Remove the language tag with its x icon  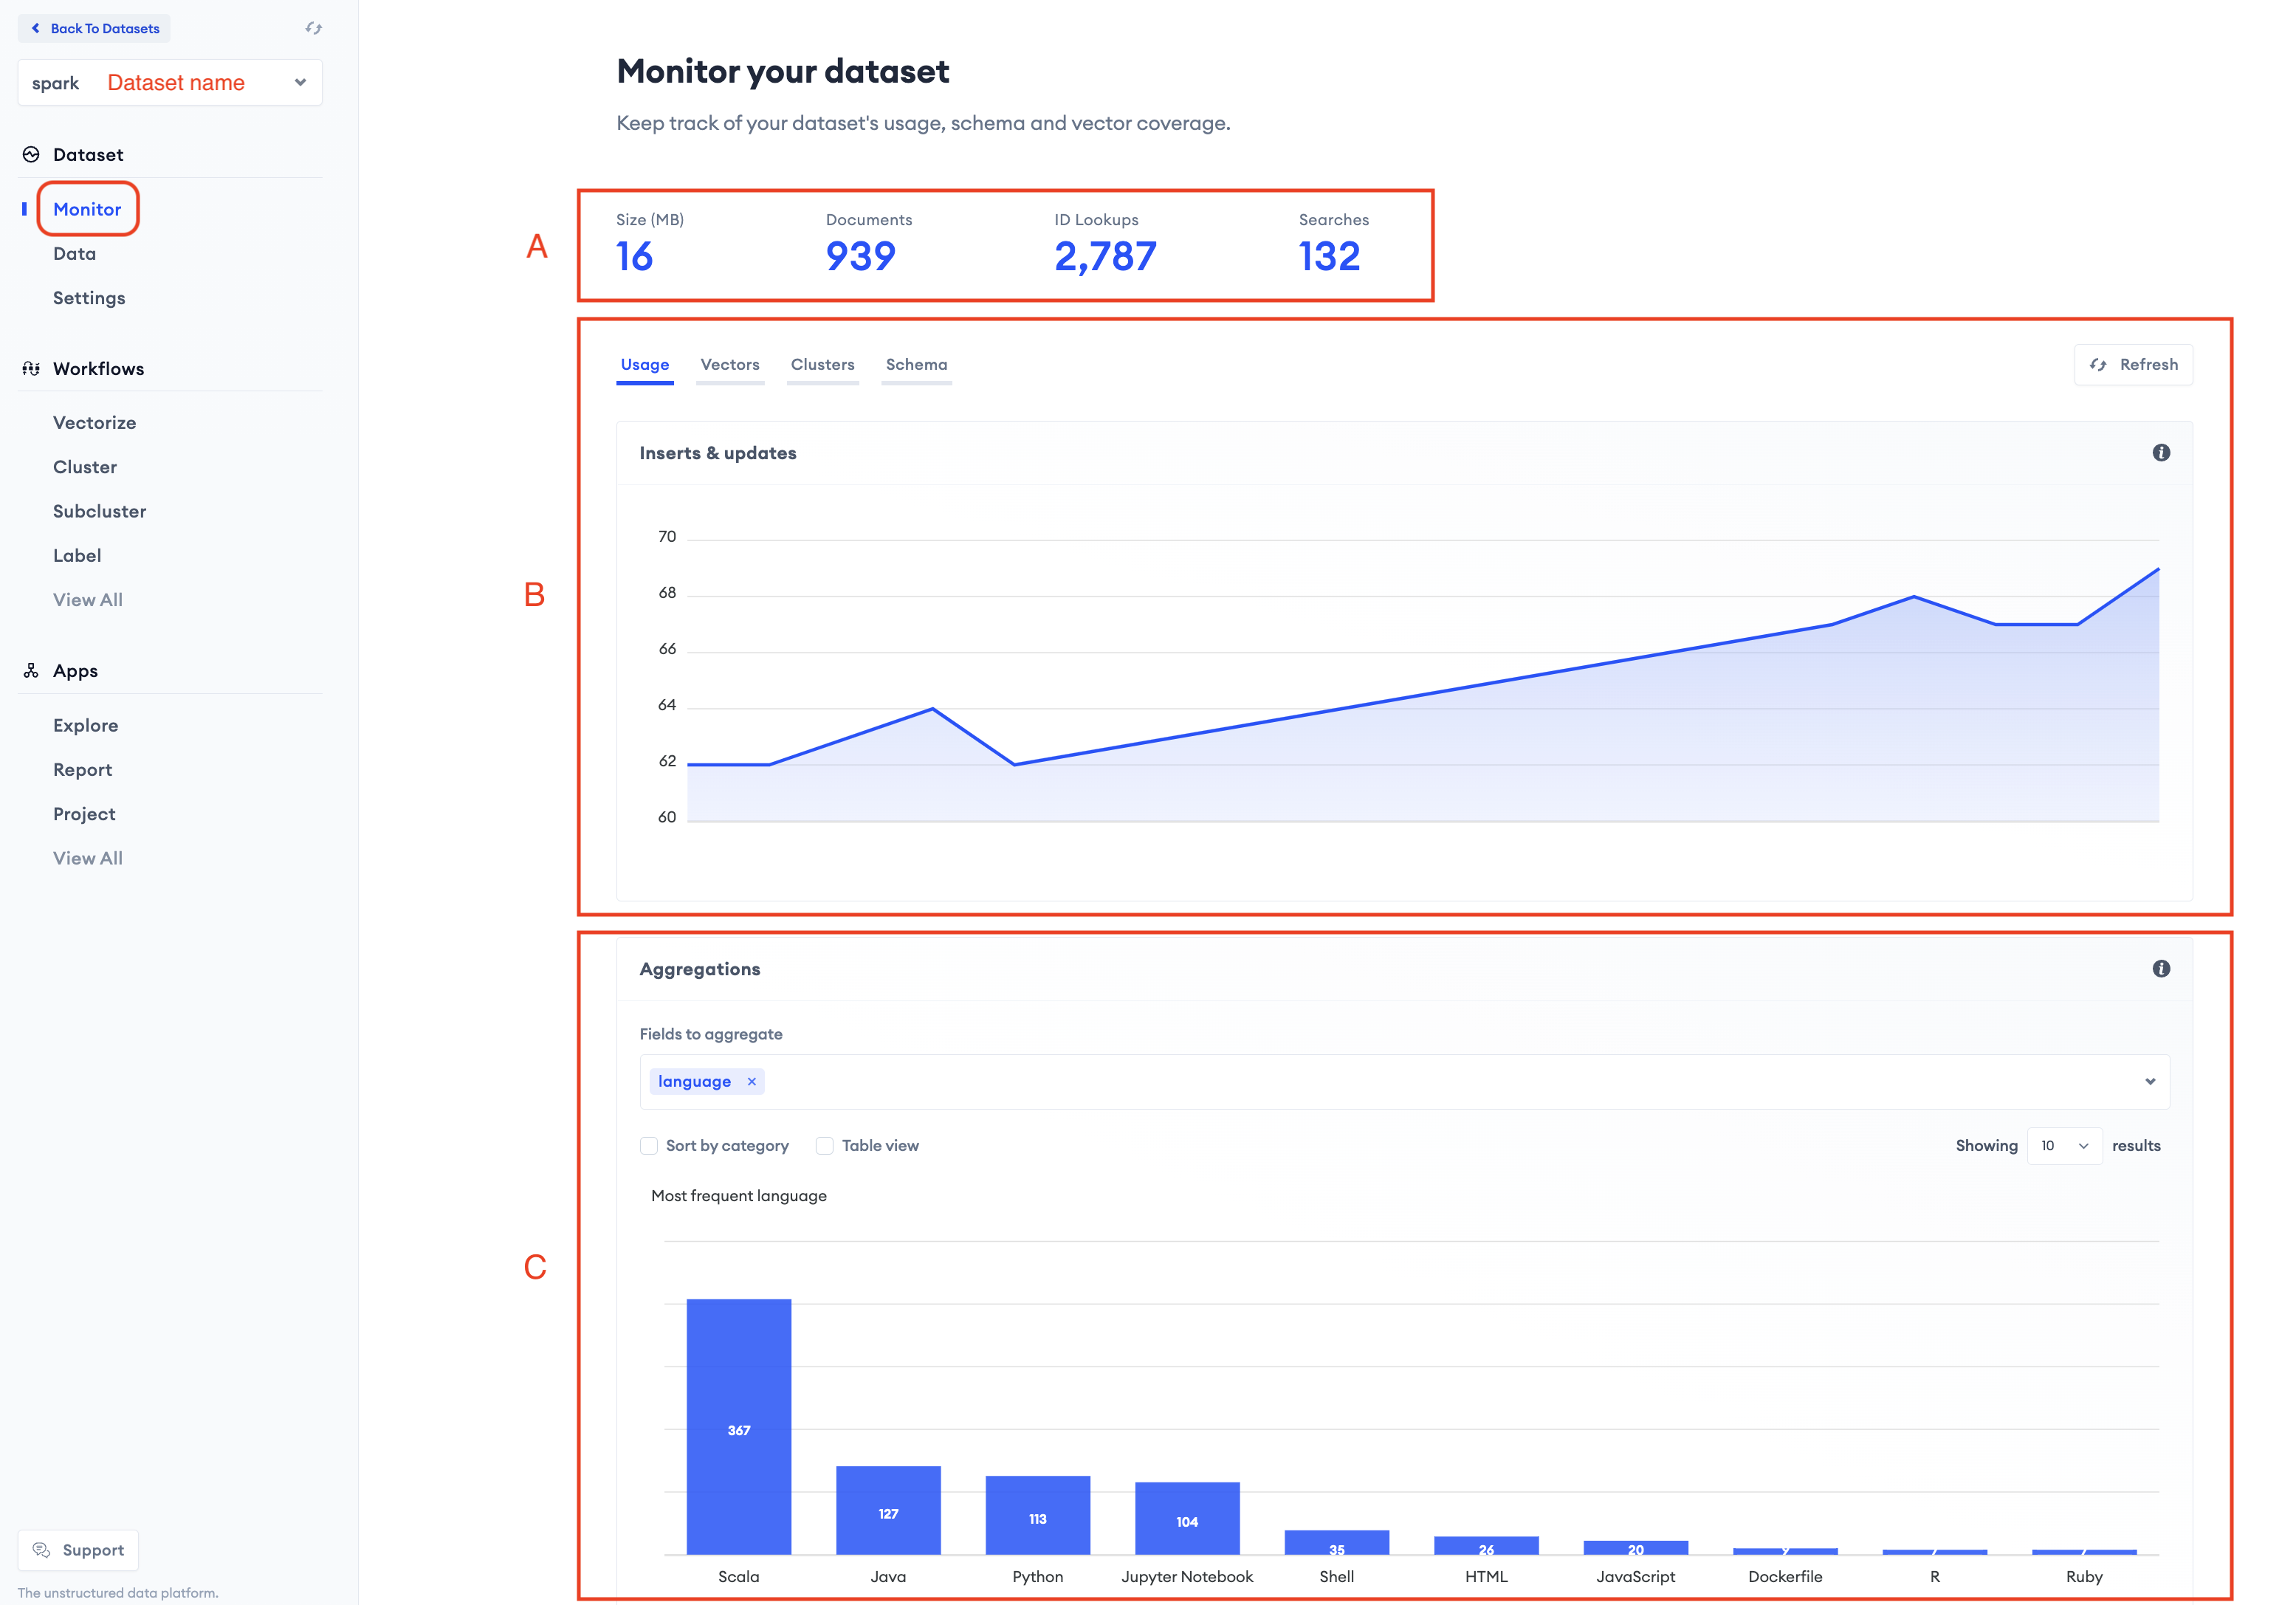pos(752,1081)
